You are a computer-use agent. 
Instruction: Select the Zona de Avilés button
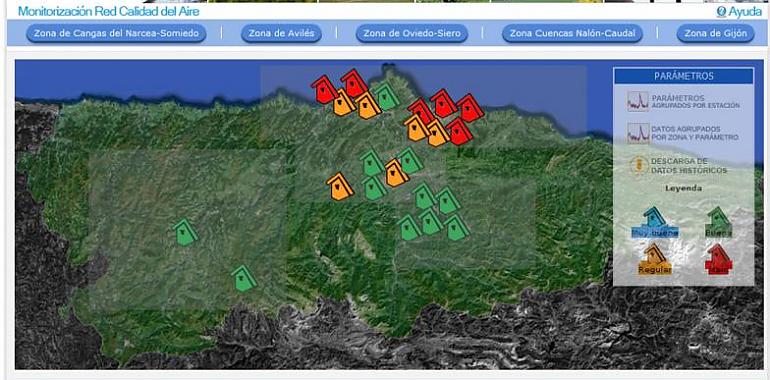point(281,33)
